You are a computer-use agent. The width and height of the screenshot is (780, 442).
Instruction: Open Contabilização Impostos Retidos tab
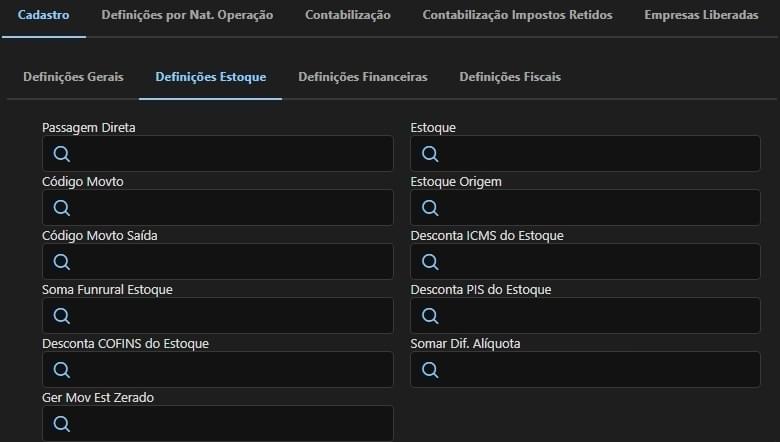click(517, 16)
